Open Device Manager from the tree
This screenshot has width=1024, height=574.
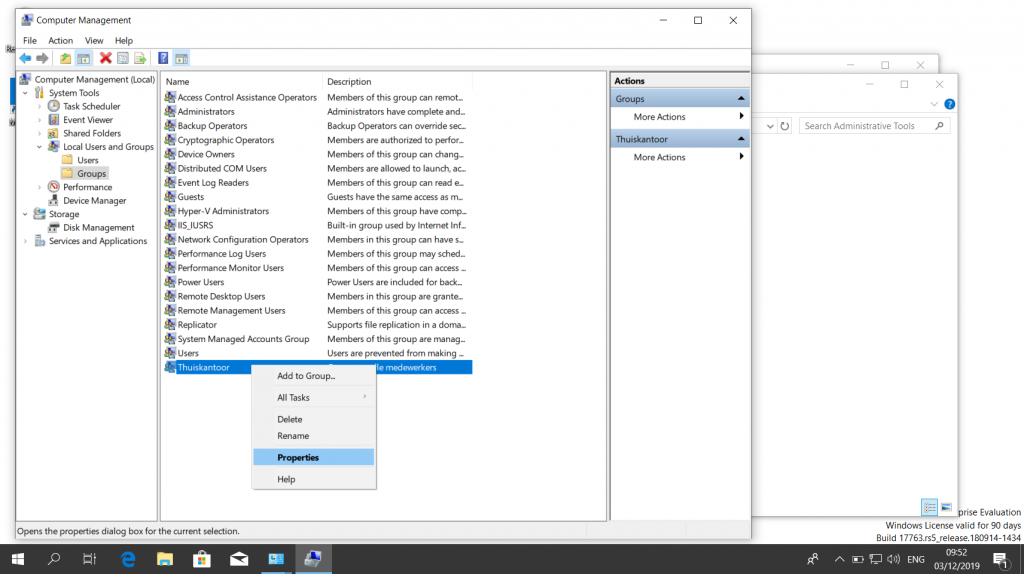pos(95,200)
